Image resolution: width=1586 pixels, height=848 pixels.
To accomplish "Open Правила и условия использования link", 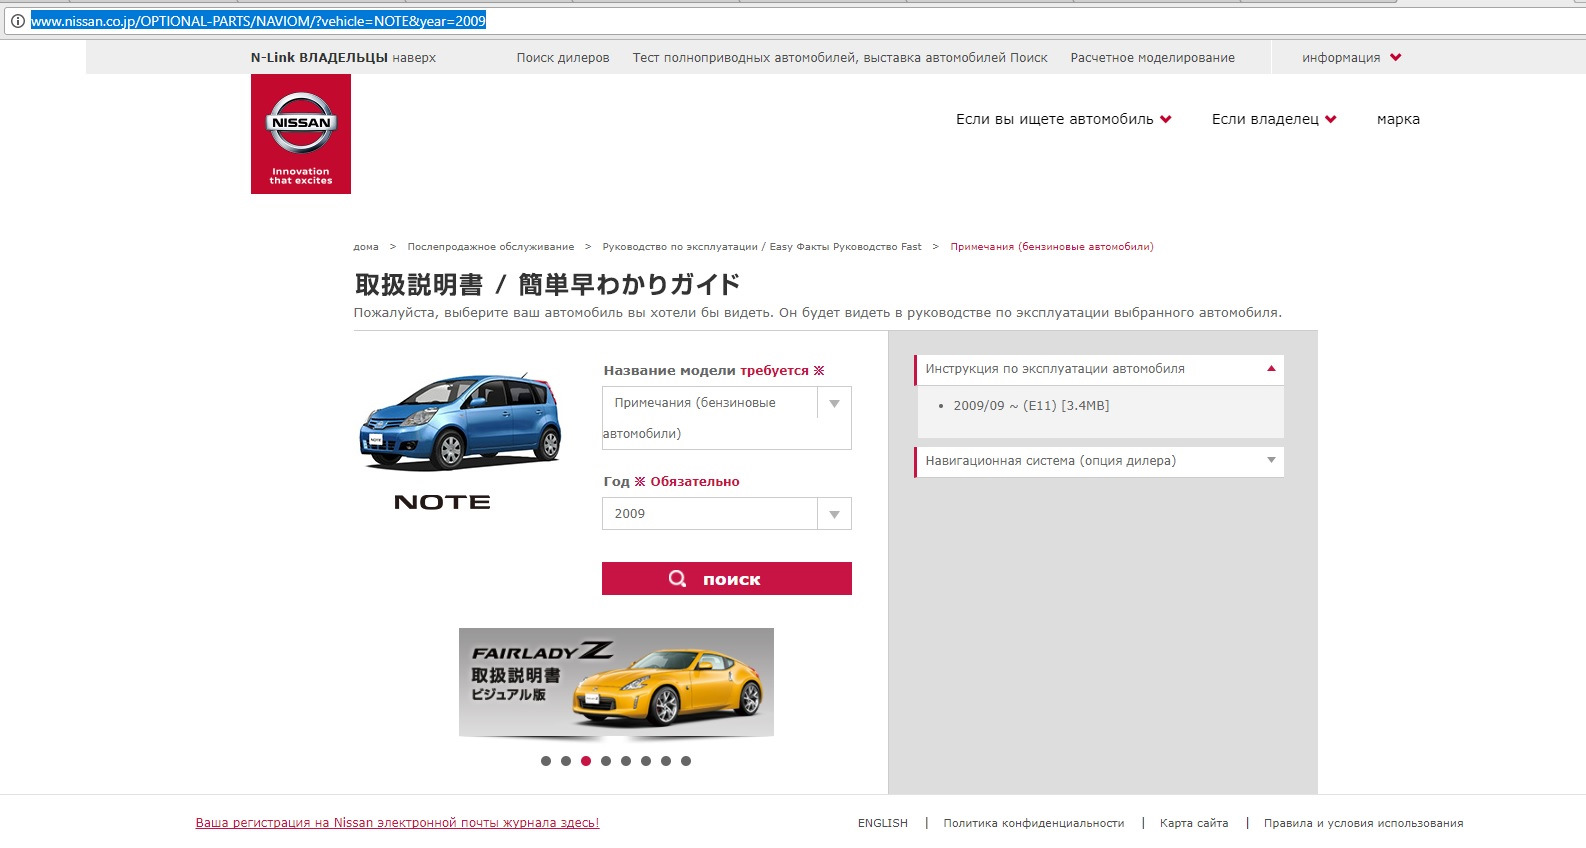I will 1363,823.
